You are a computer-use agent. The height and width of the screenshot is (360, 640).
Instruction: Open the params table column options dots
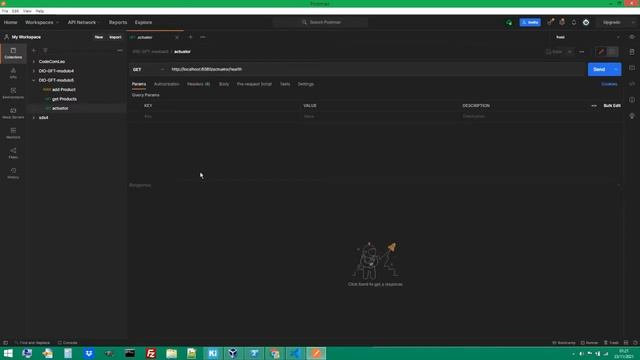point(594,106)
